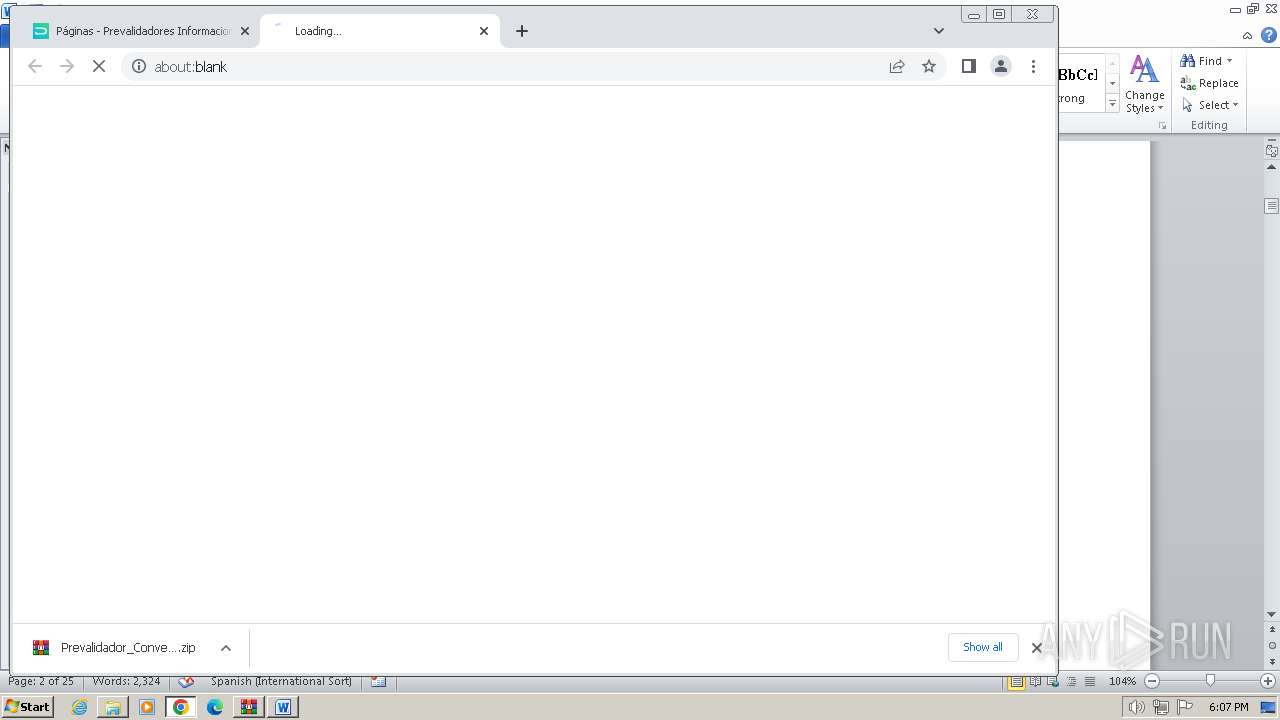This screenshot has width=1280, height=720.
Task: Open Select Browse Object button in Word
Action: pos(1272,647)
